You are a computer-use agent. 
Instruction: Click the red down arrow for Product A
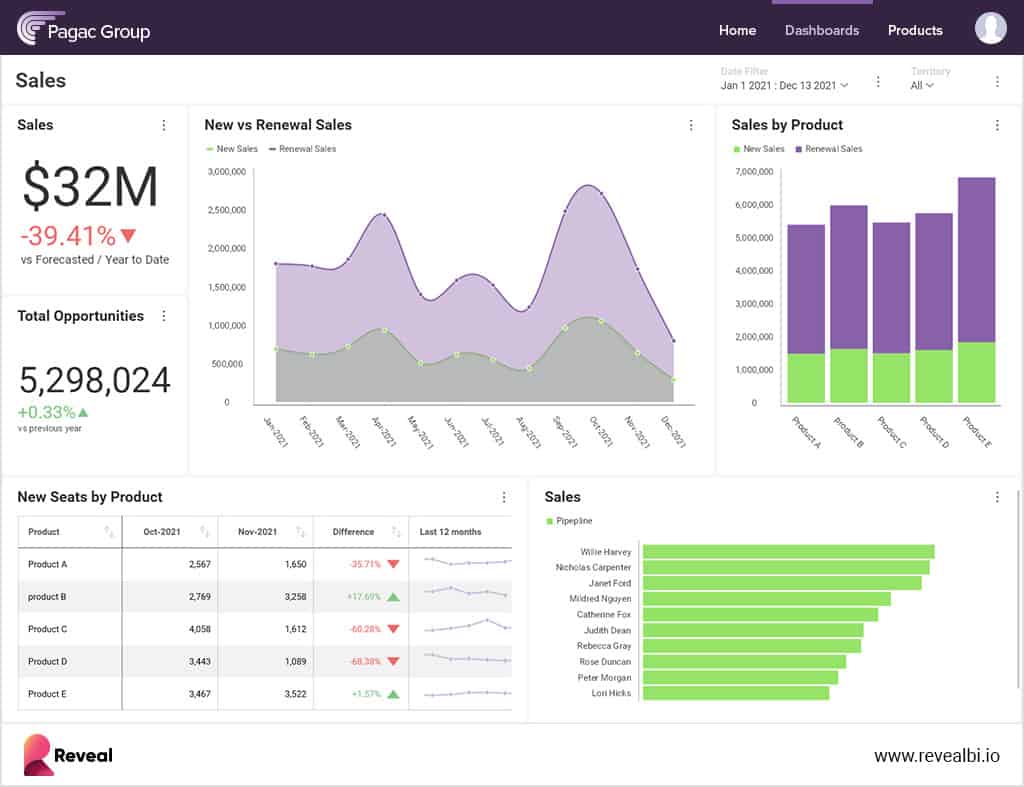click(393, 564)
